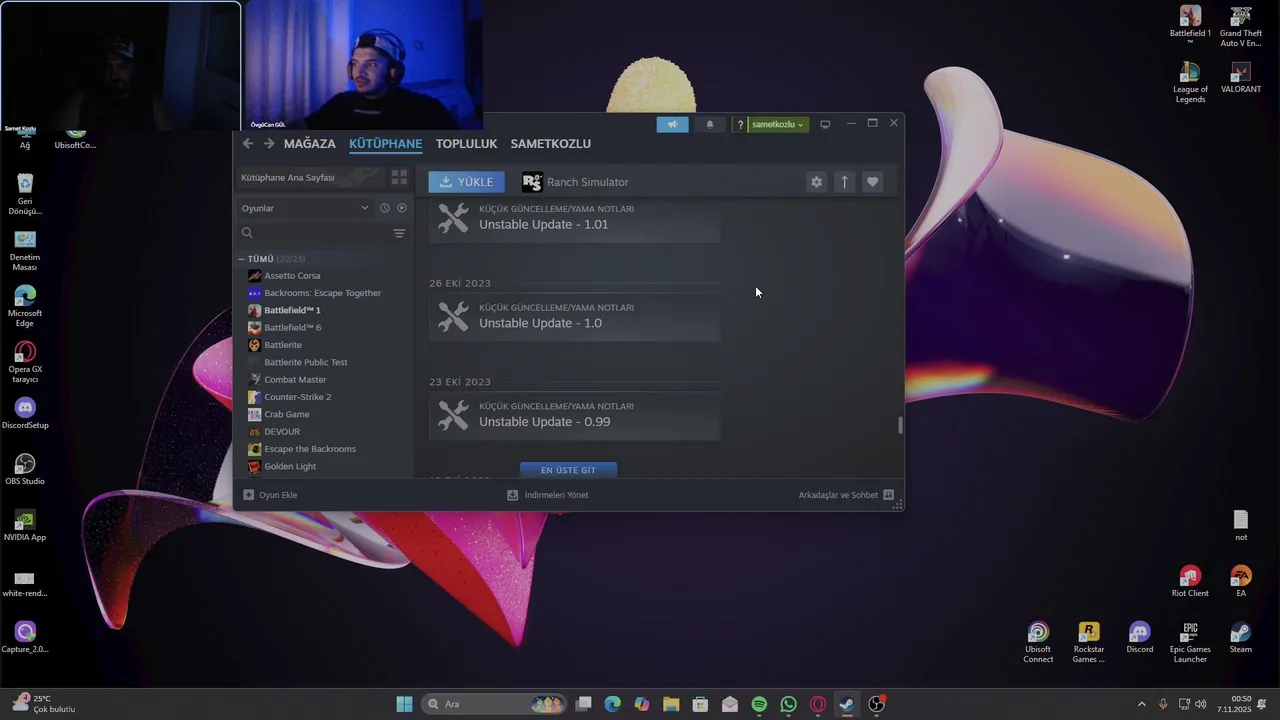Image resolution: width=1280 pixels, height=720 pixels.
Task: Open the KÜTÜPHANE tab
Action: click(x=385, y=143)
